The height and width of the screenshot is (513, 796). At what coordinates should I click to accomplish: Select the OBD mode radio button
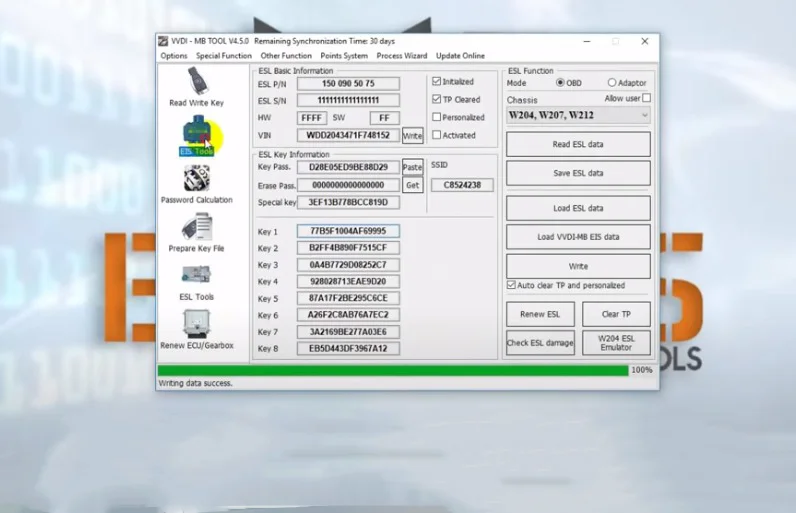click(x=560, y=82)
